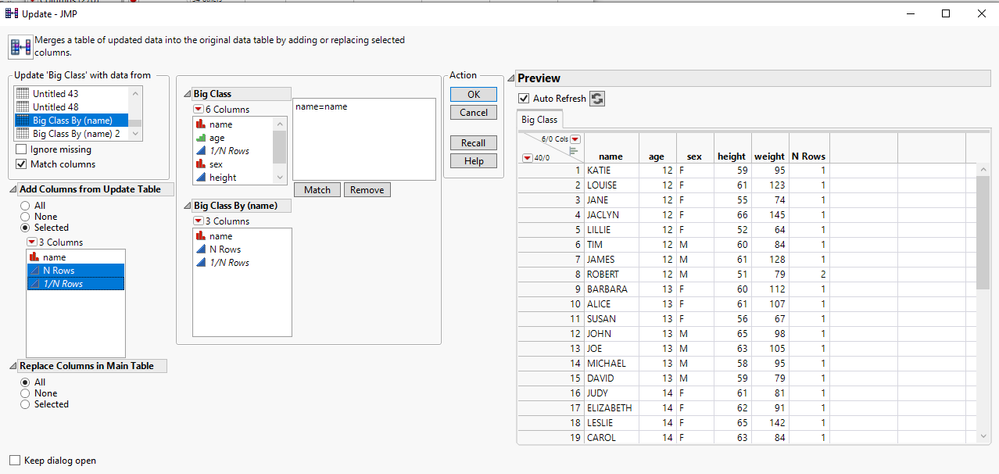Click the MICHAEL cell in preview

point(612,363)
